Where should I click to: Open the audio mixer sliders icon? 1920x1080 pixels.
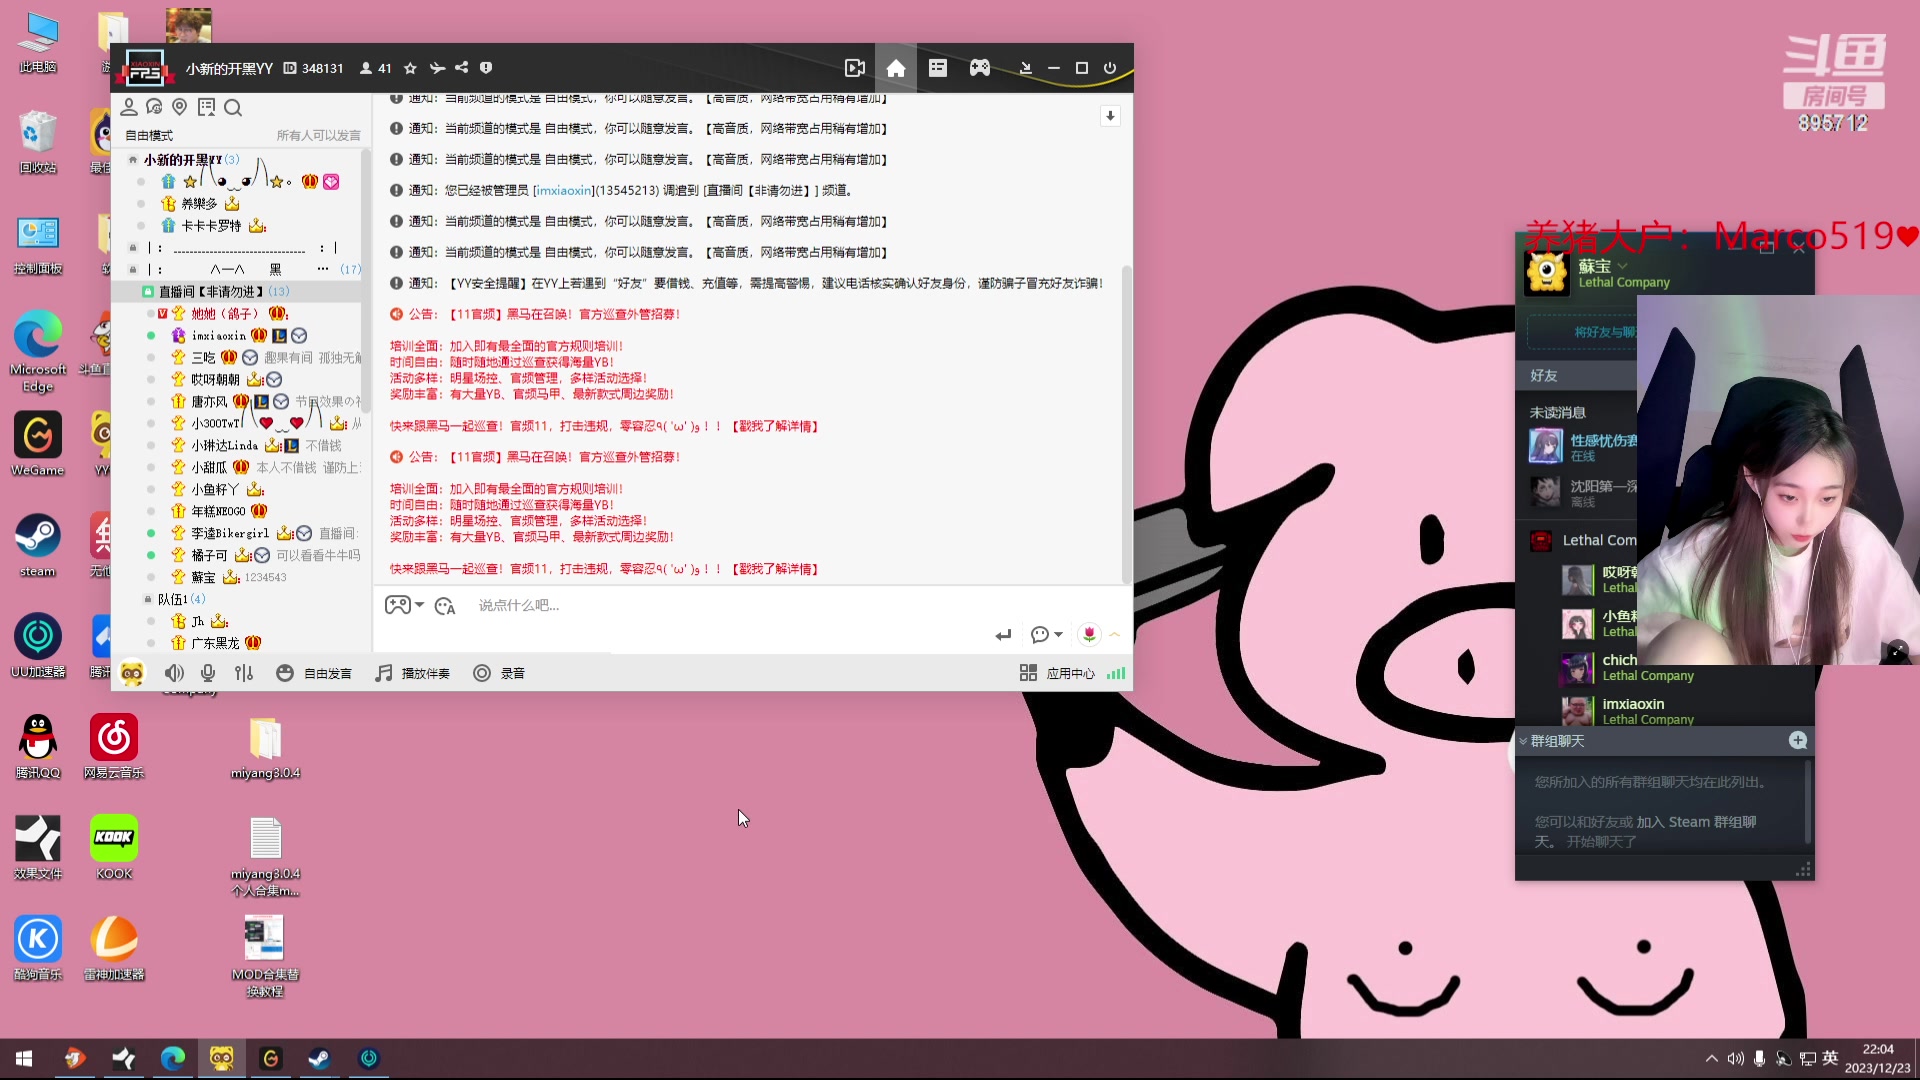click(x=244, y=673)
